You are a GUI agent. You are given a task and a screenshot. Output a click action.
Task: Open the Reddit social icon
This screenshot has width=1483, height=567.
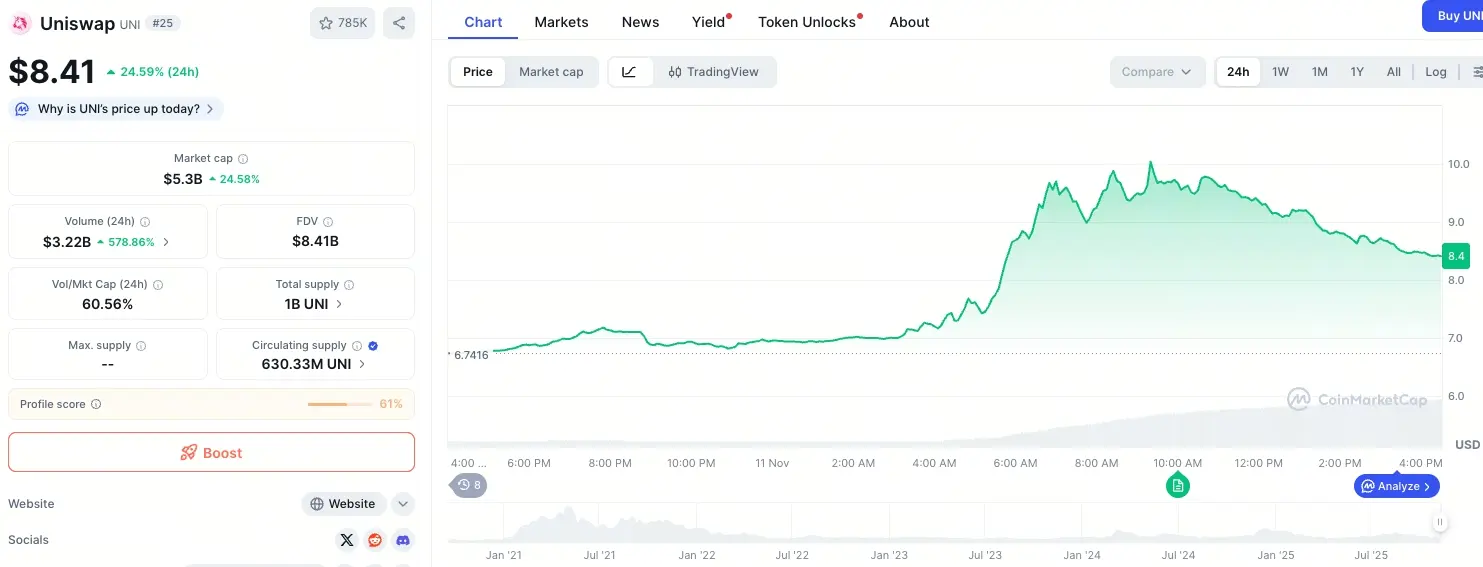tap(375, 540)
